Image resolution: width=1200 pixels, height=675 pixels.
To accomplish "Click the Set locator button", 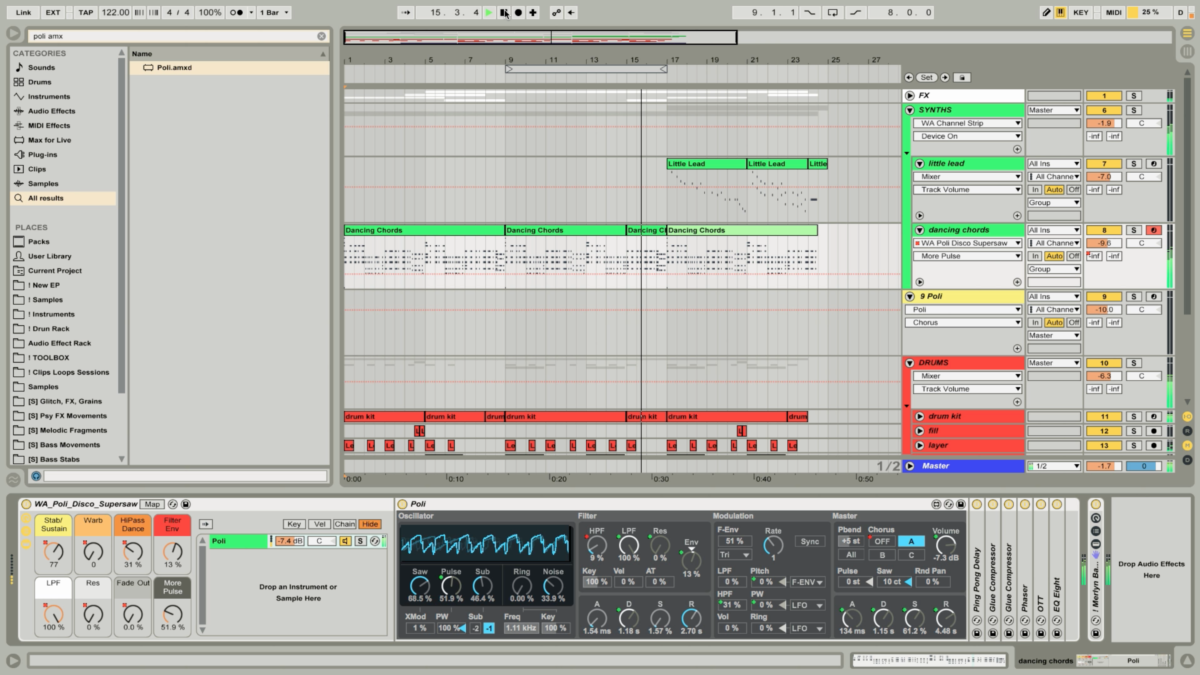I will coord(927,77).
